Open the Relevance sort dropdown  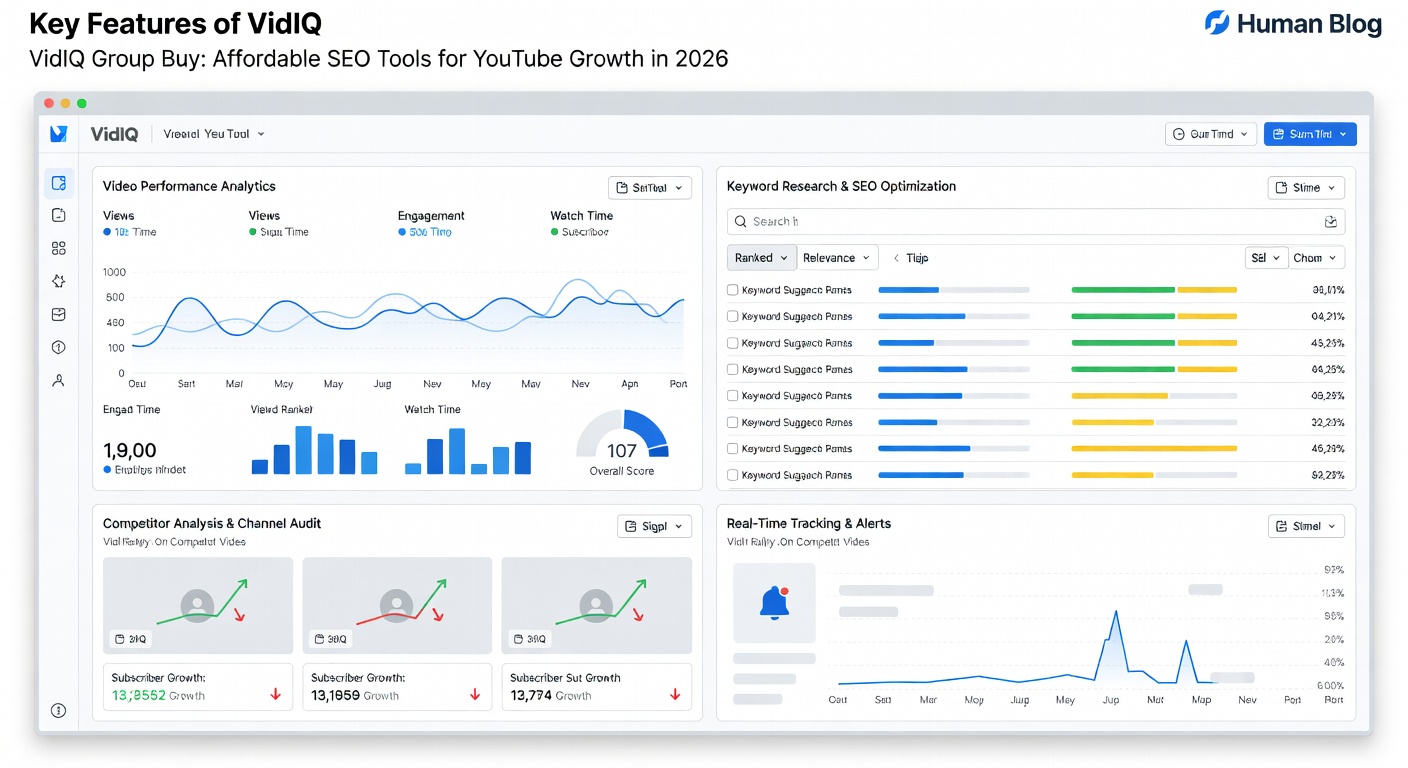[838, 258]
